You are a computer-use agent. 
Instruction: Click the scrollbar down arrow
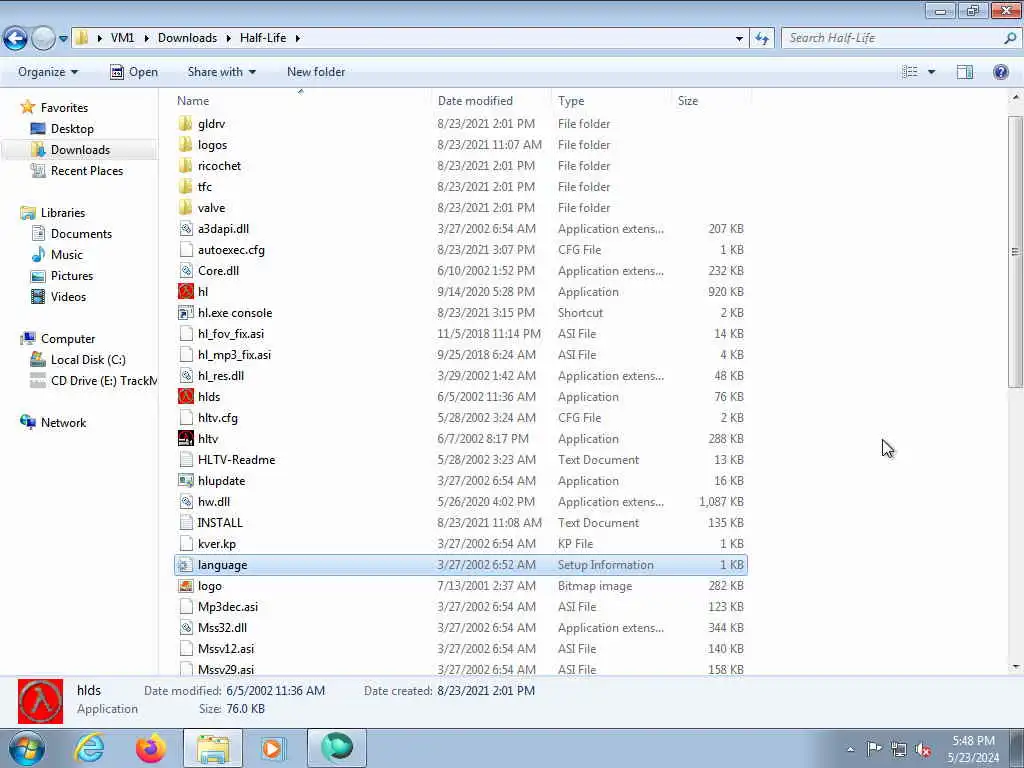point(1015,667)
